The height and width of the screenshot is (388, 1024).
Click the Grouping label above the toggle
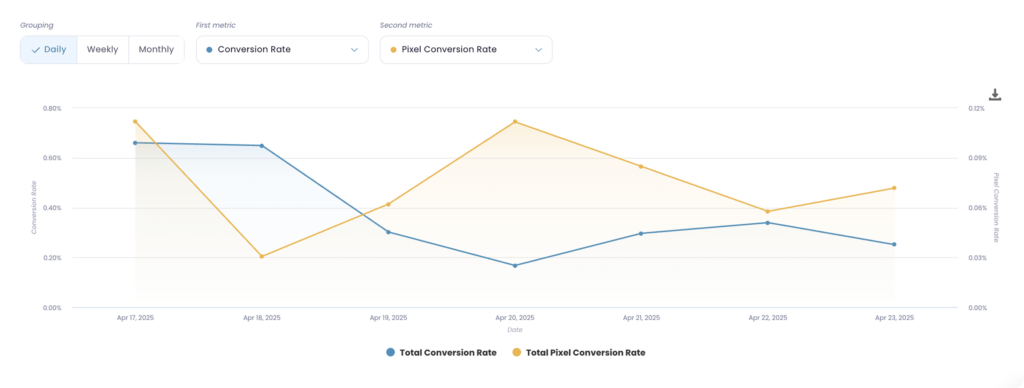coord(37,25)
